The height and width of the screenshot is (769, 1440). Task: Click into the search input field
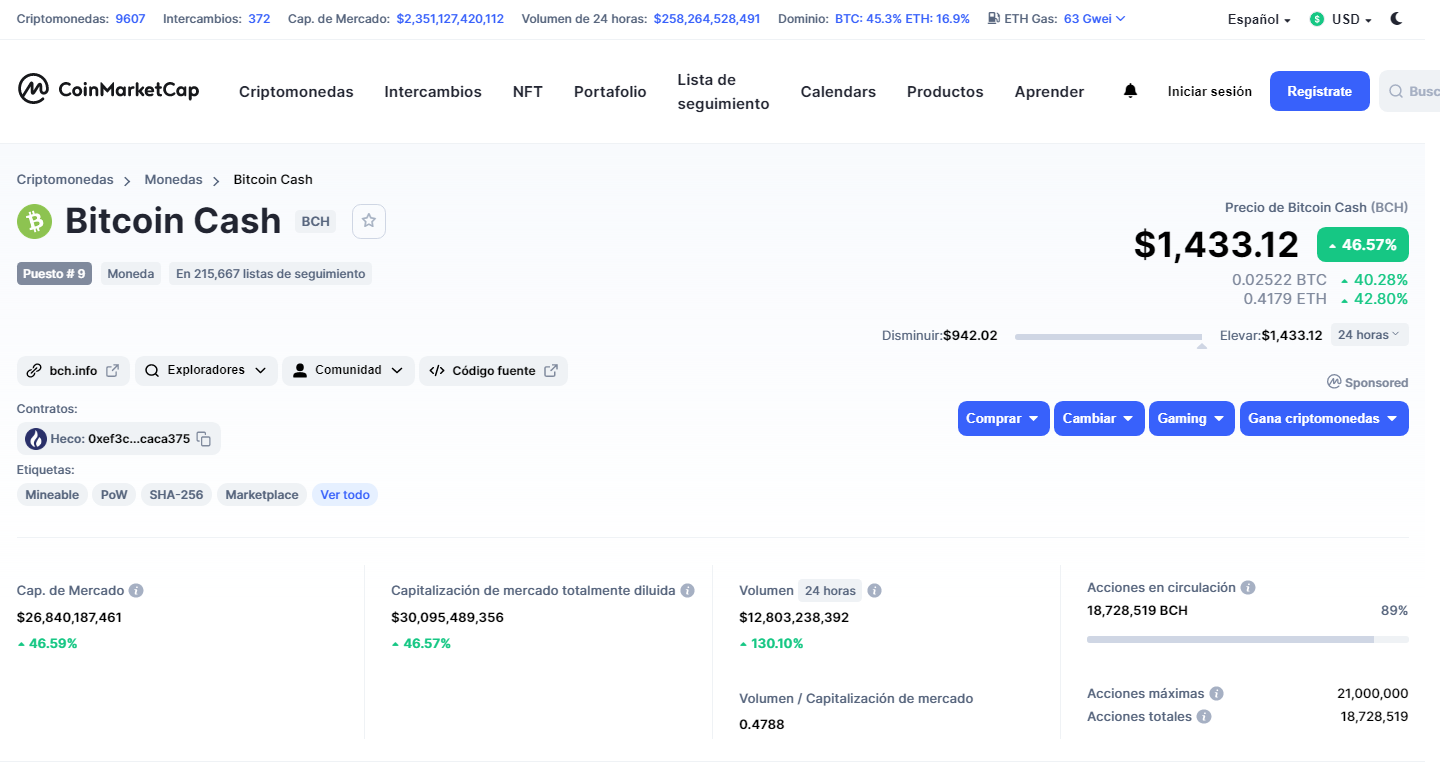coord(1409,91)
